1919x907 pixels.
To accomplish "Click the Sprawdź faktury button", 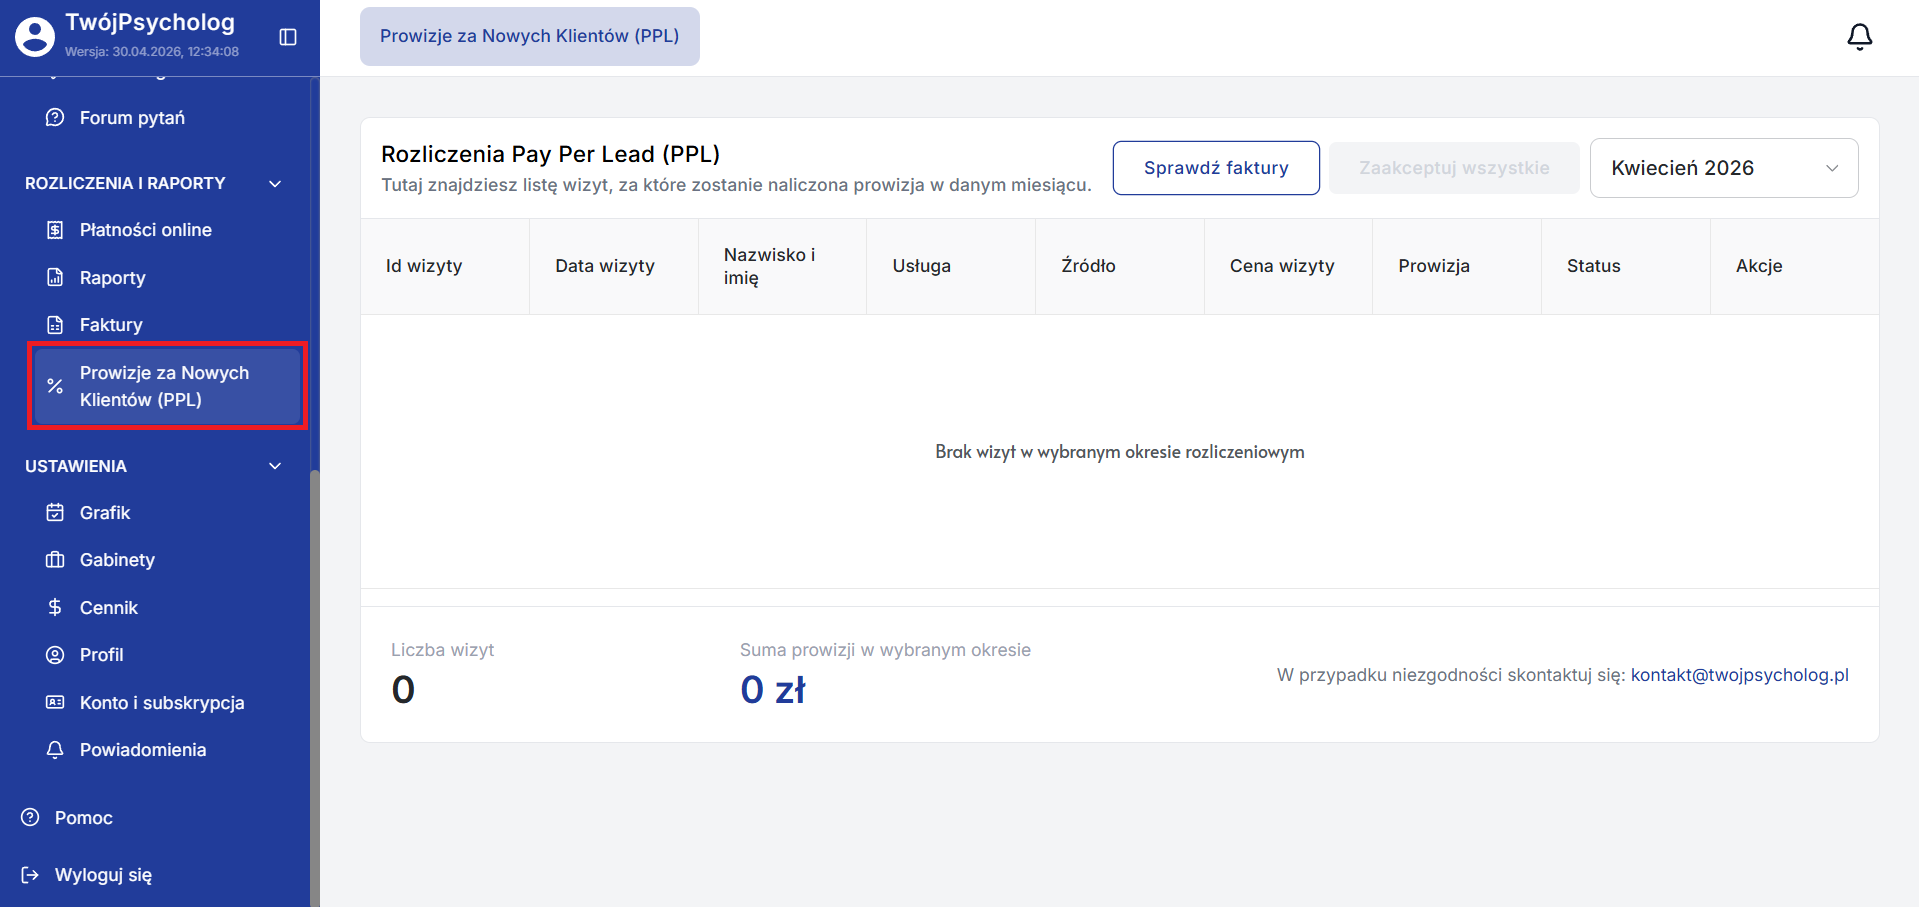I will pyautogui.click(x=1216, y=168).
